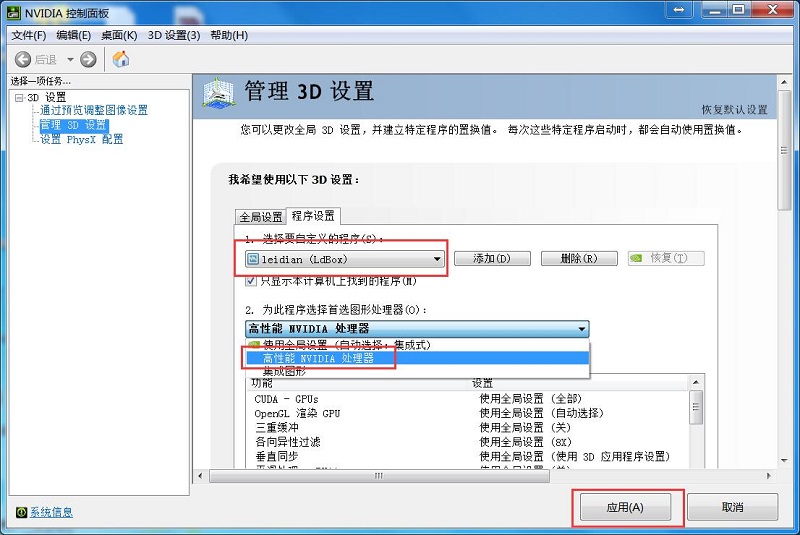Click the 删除(R) button
The height and width of the screenshot is (535, 800).
(x=579, y=259)
